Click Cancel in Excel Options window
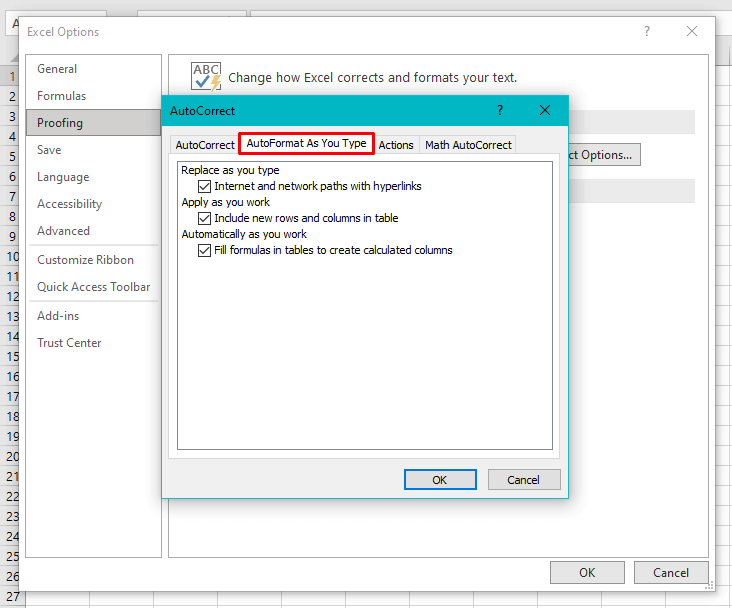The image size is (732, 608). 671,573
